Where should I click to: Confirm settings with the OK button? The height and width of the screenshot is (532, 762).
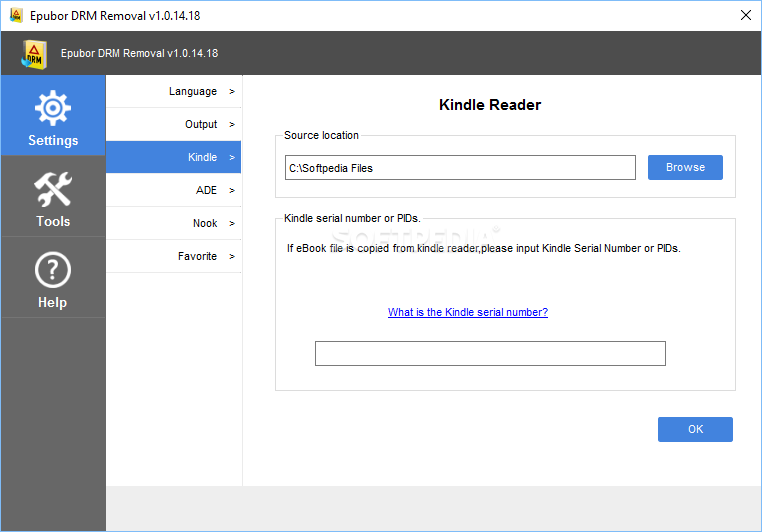click(x=695, y=429)
